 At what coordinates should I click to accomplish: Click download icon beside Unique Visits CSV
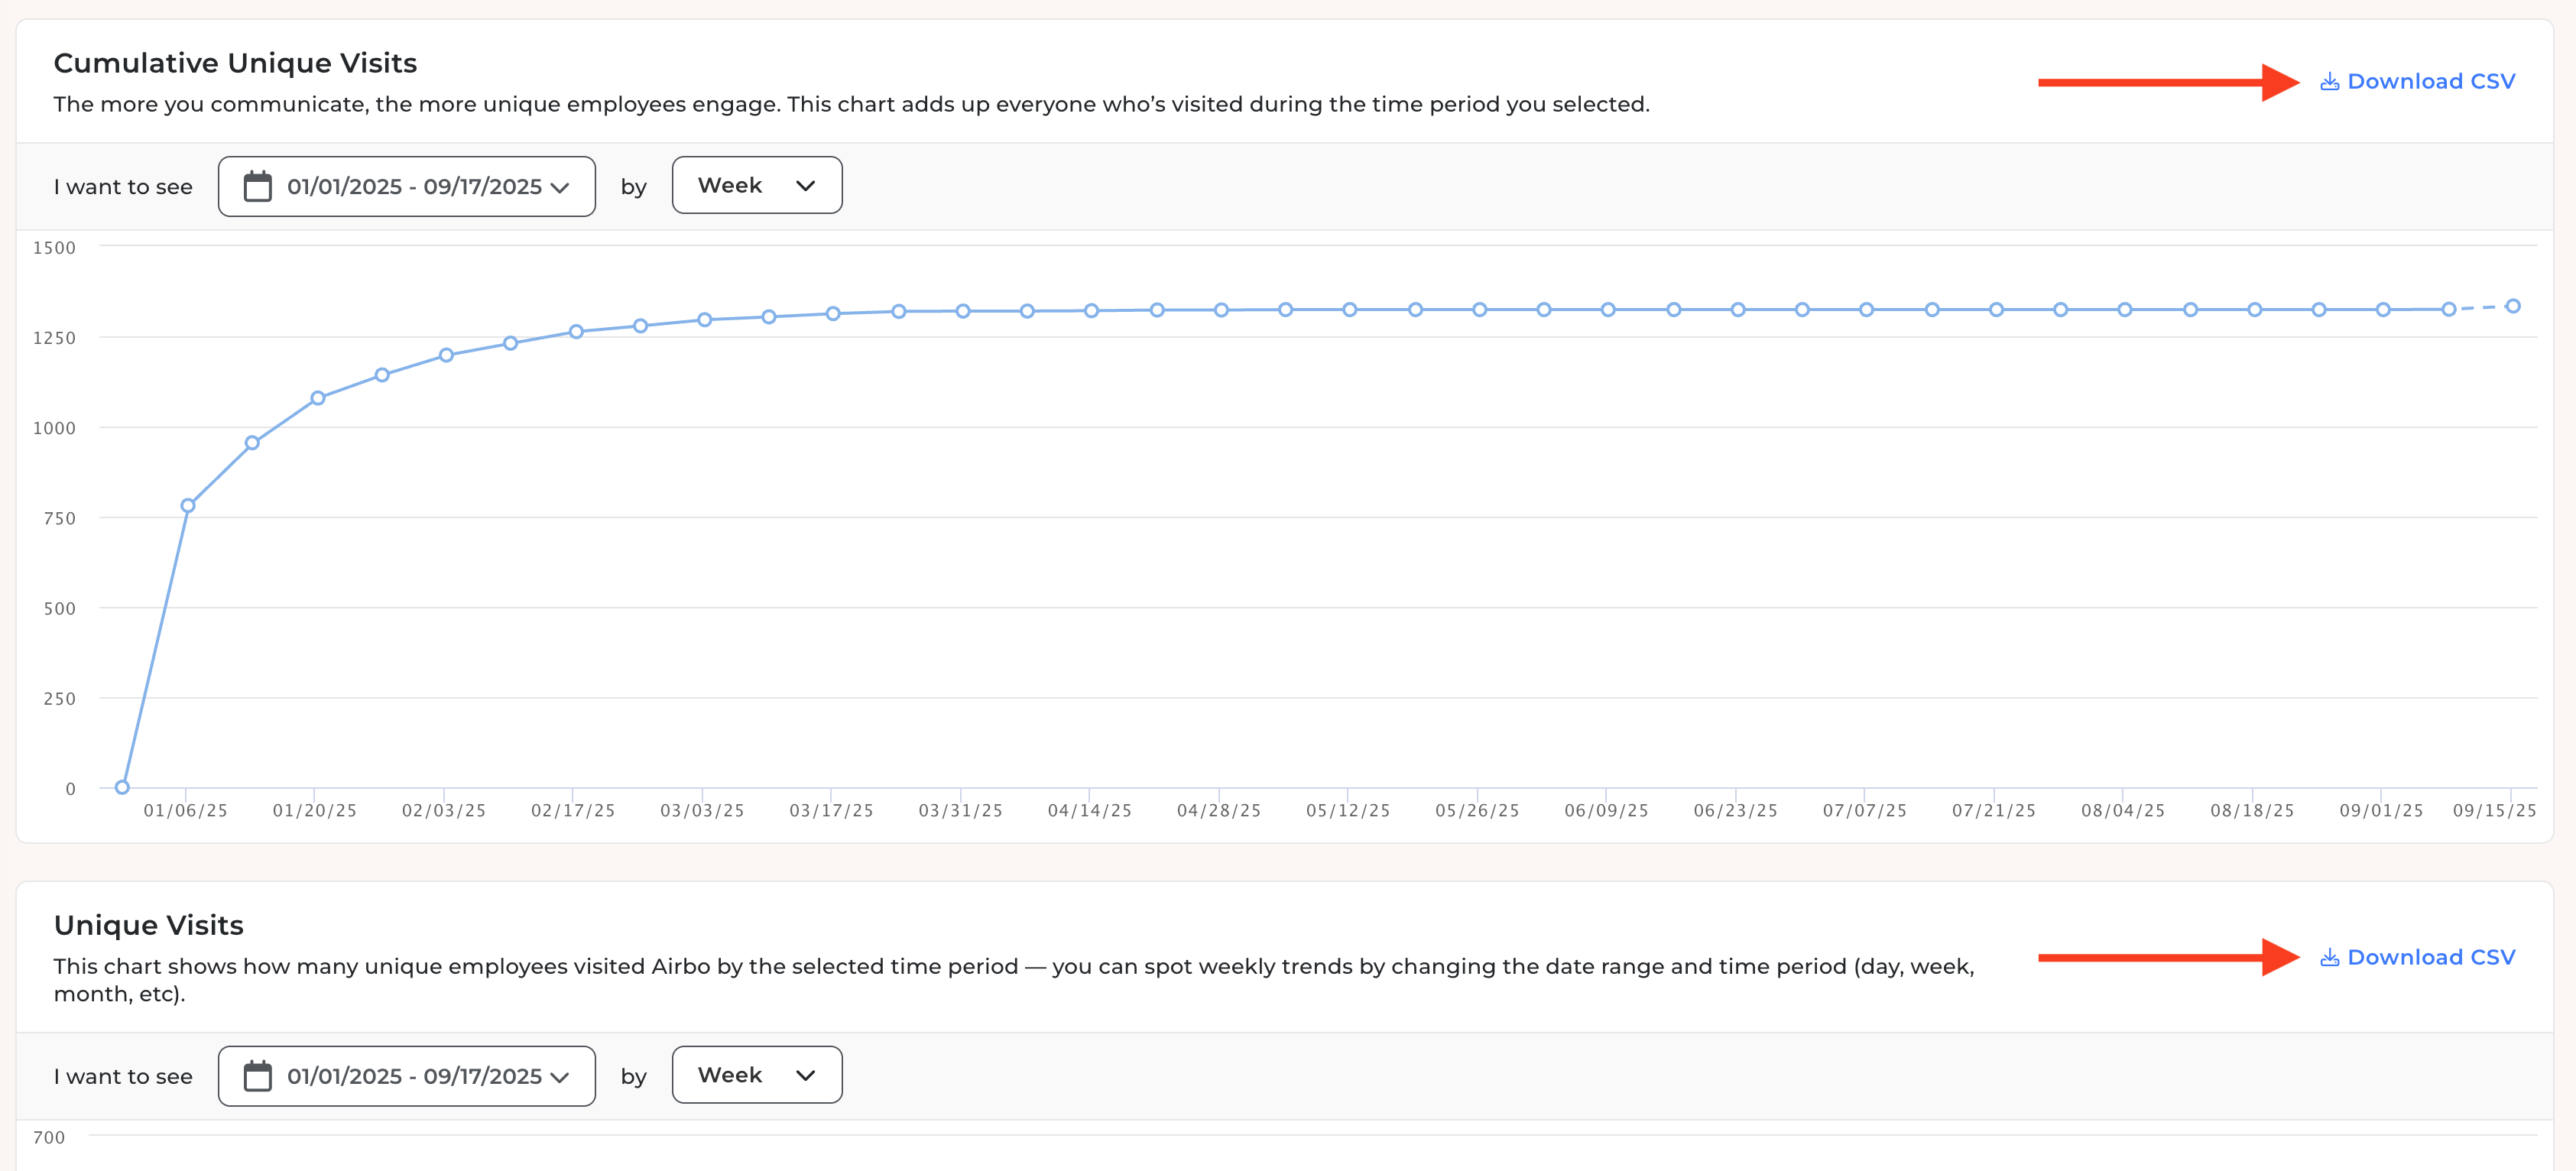[2330, 957]
